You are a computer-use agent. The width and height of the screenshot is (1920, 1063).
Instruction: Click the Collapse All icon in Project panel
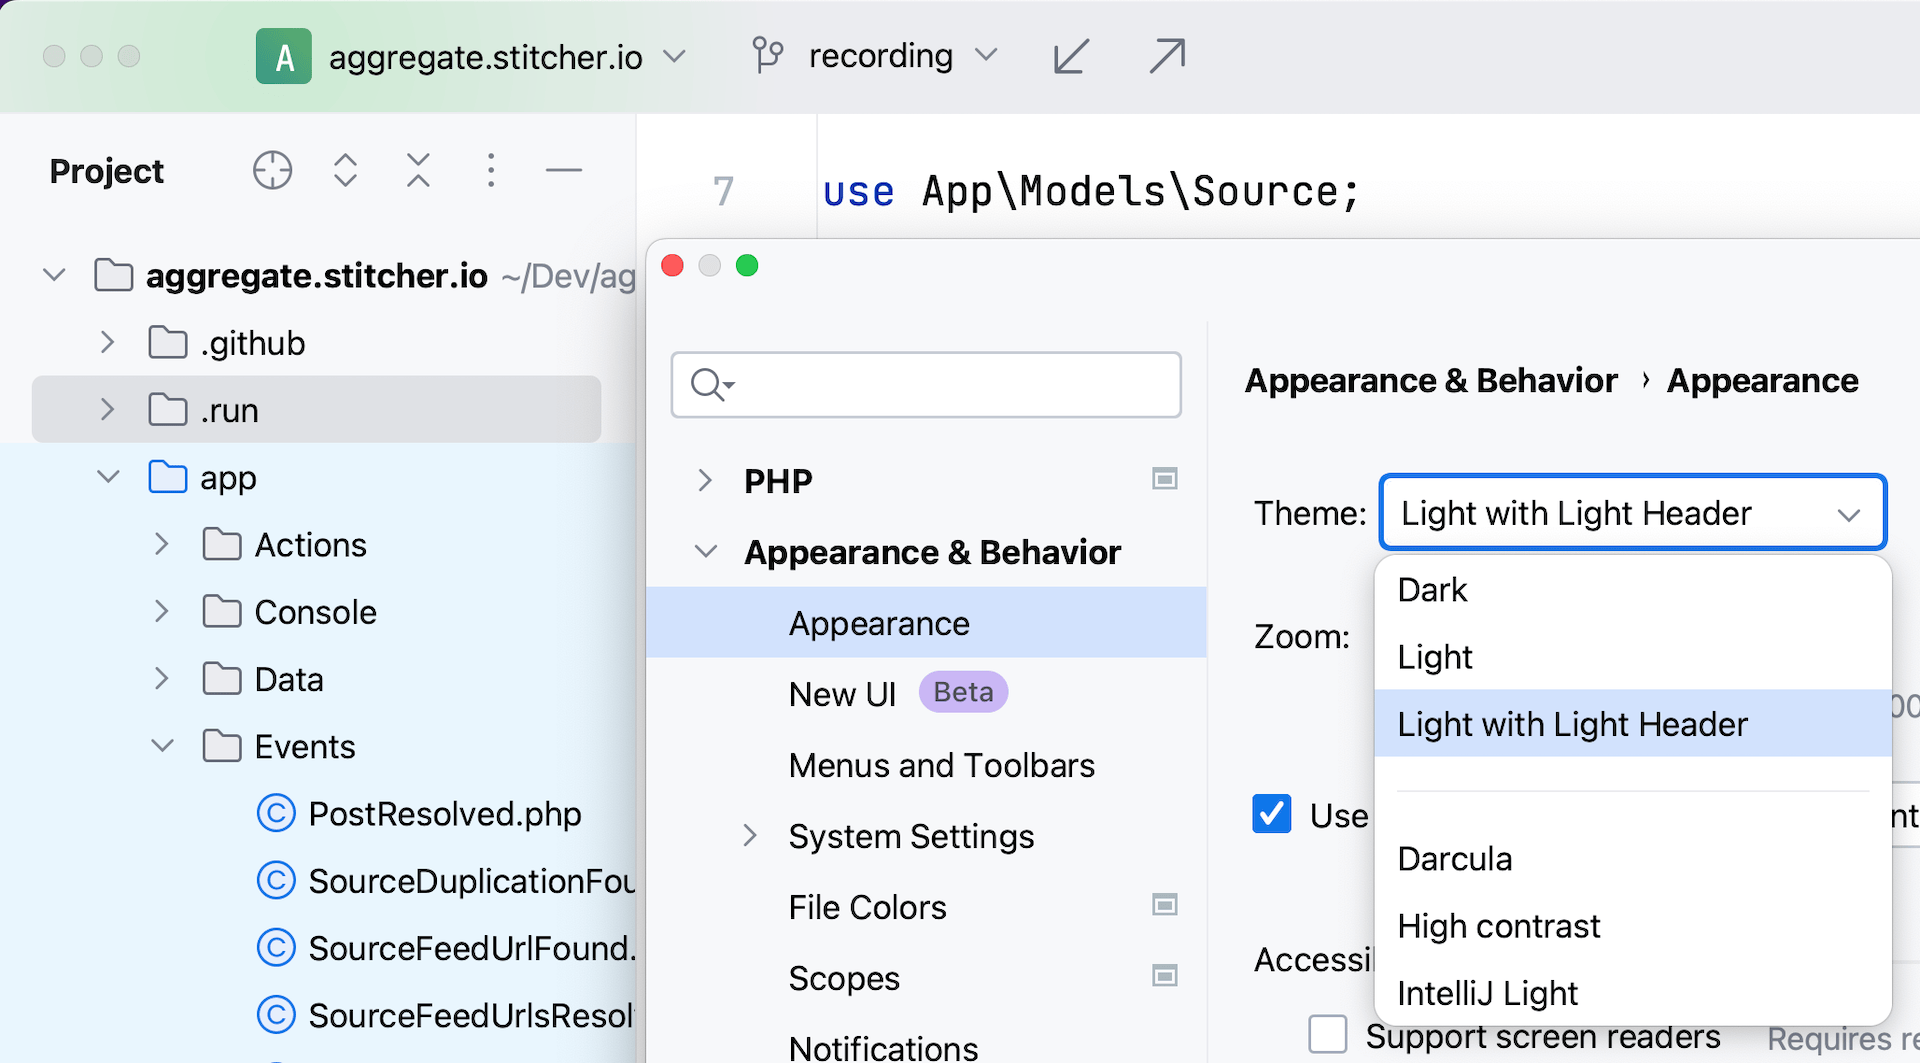click(418, 171)
